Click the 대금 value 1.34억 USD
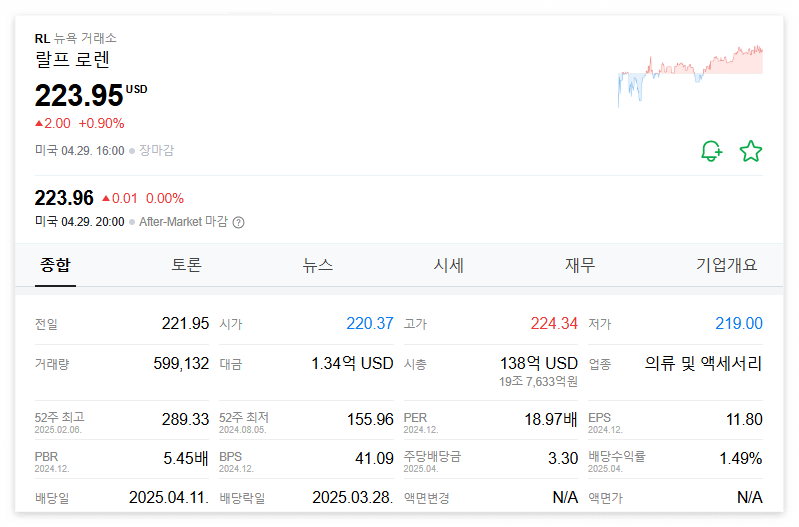The height and width of the screenshot is (527, 799). pyautogui.click(x=353, y=363)
